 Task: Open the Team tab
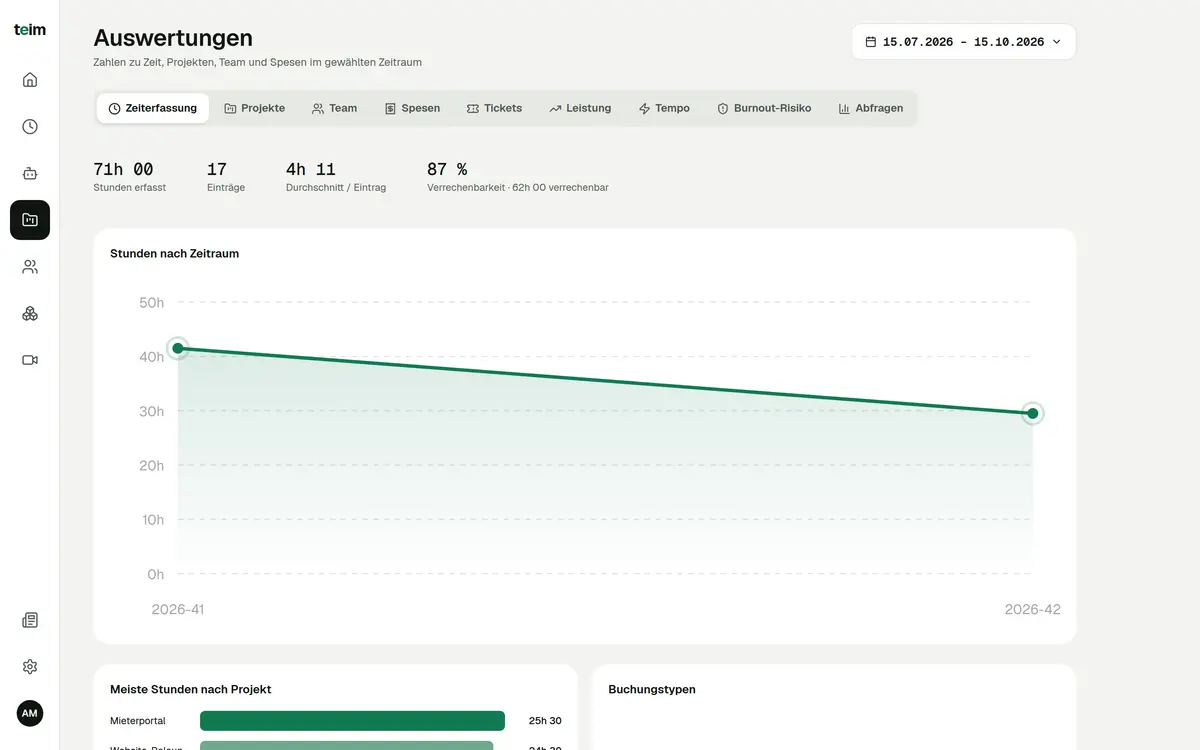click(x=334, y=108)
